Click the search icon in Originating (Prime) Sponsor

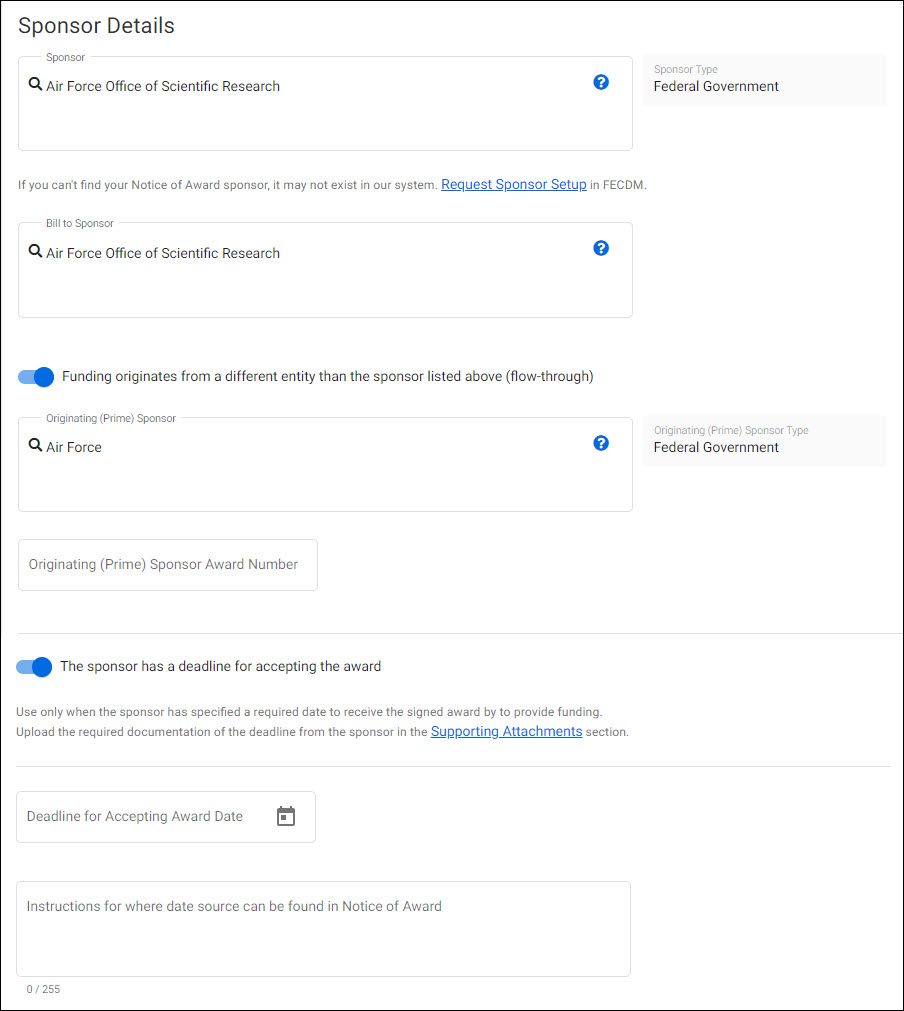tap(37, 447)
